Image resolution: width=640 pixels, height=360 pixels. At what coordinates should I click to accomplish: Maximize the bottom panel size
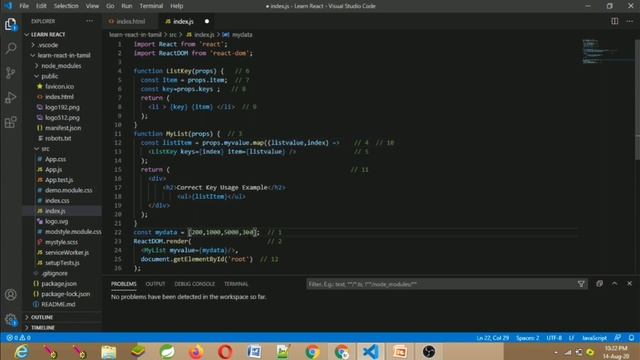pos(614,283)
